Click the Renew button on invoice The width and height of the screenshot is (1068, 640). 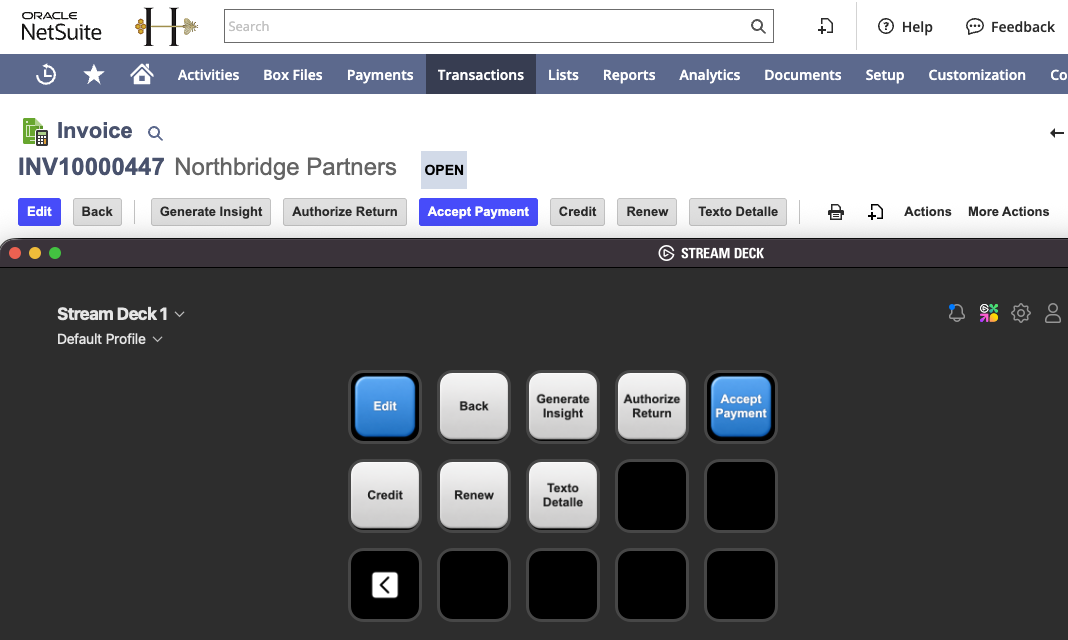(647, 212)
